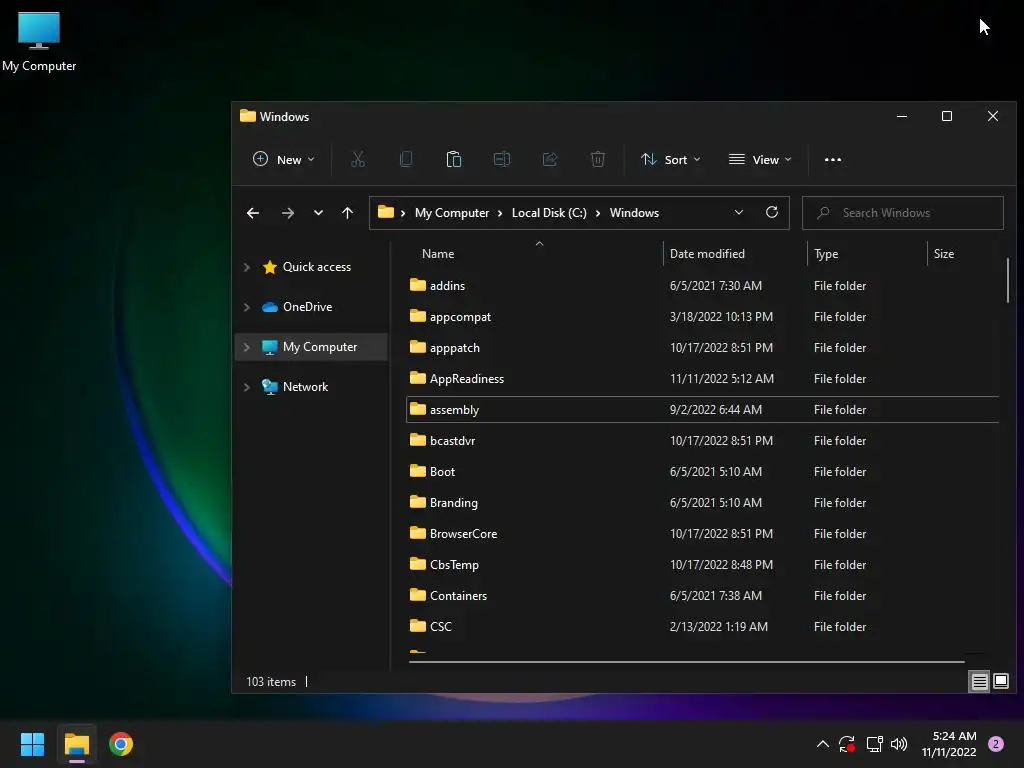1024x768 pixels.
Task: Click the Share icon in toolbar
Action: (550, 159)
